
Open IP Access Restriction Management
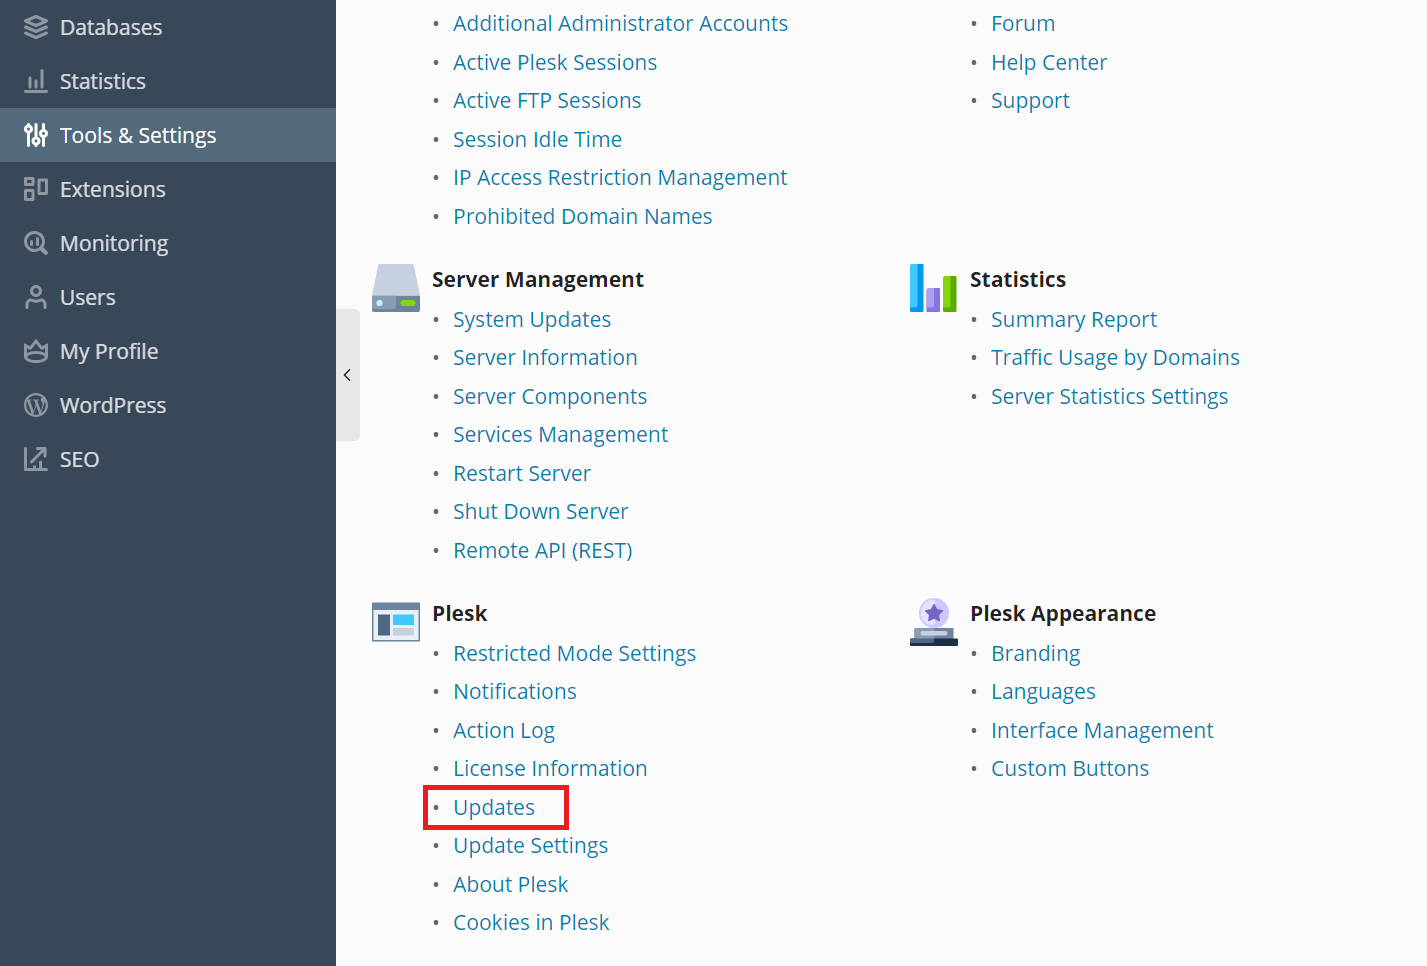click(x=620, y=177)
